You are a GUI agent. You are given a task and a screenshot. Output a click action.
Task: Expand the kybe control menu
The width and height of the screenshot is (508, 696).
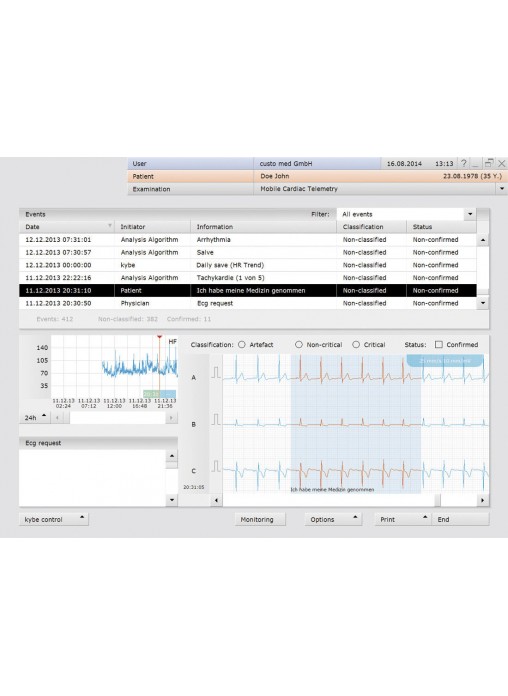(x=54, y=519)
